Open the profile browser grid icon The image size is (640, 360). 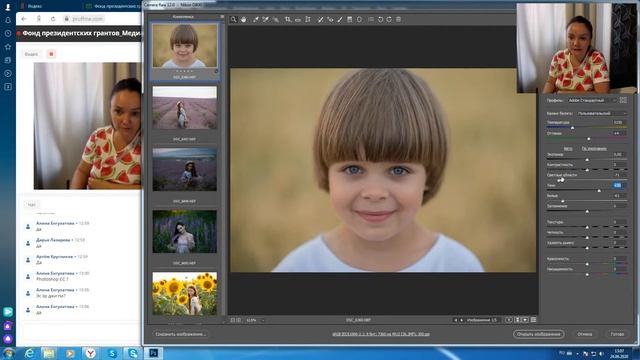(623, 100)
